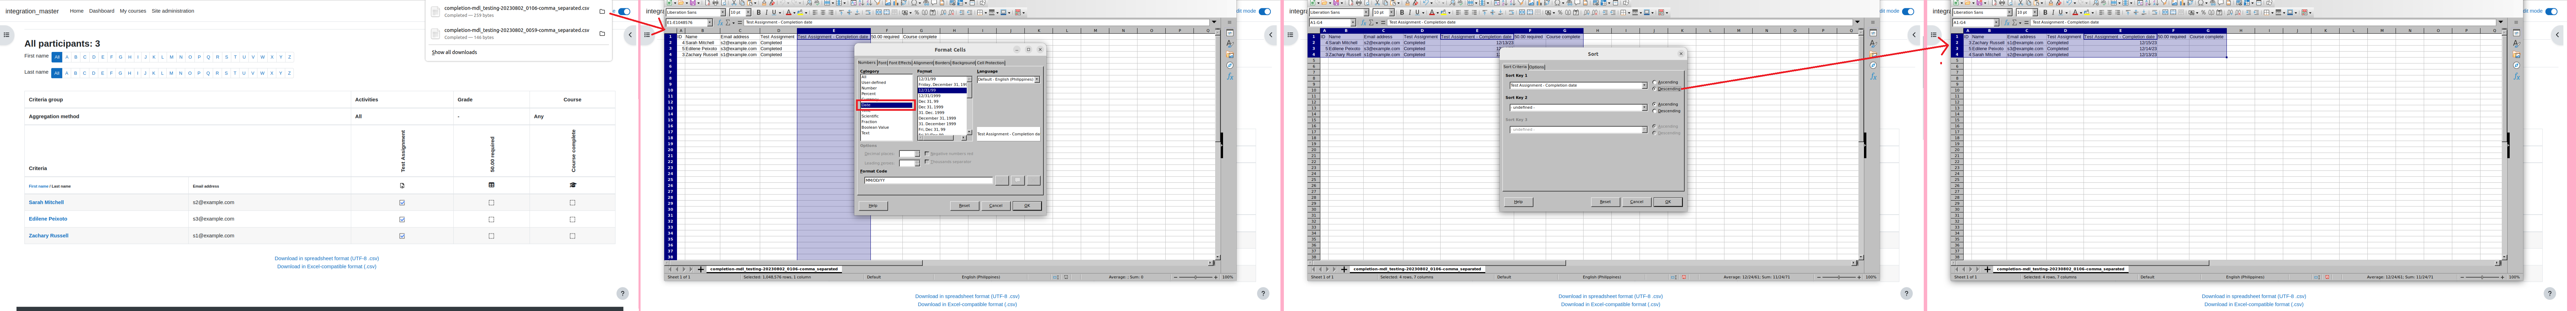The width and height of the screenshot is (2576, 311).
Task: Open the Test Assignment activity icon
Action: tap(402, 185)
